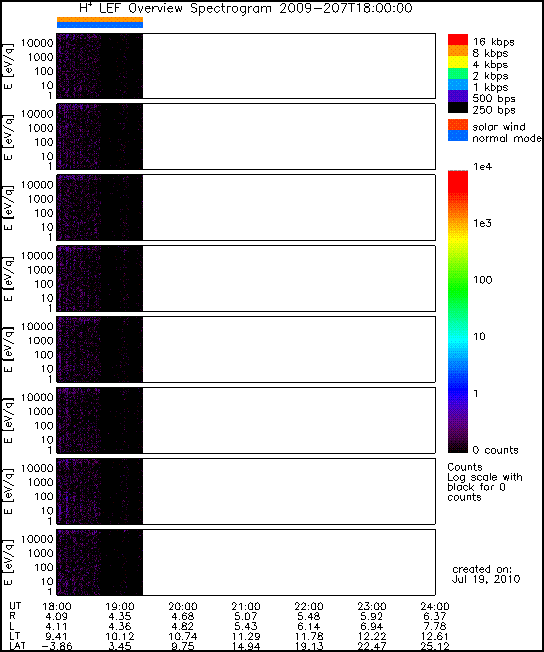The height and width of the screenshot is (652, 544).
Task: Click the green middle of the counts color bar
Action: tap(457, 291)
